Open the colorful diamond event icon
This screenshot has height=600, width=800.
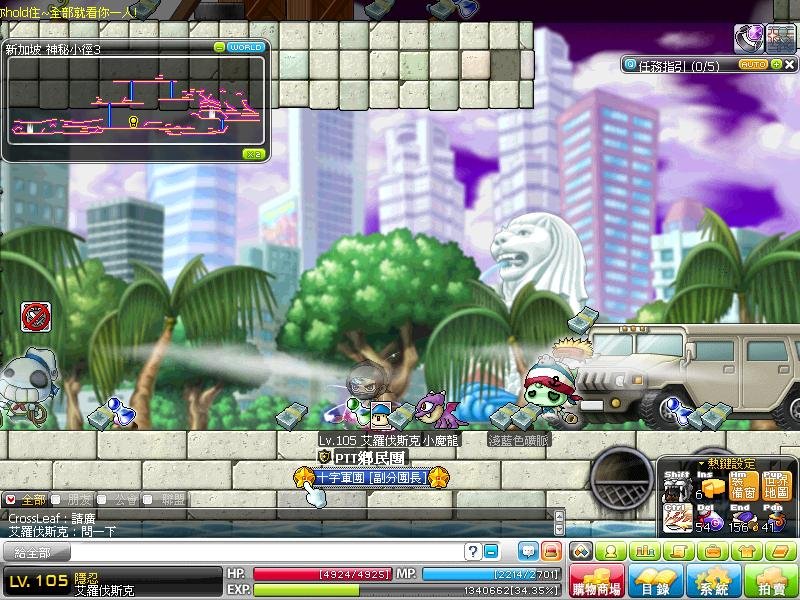(582, 552)
